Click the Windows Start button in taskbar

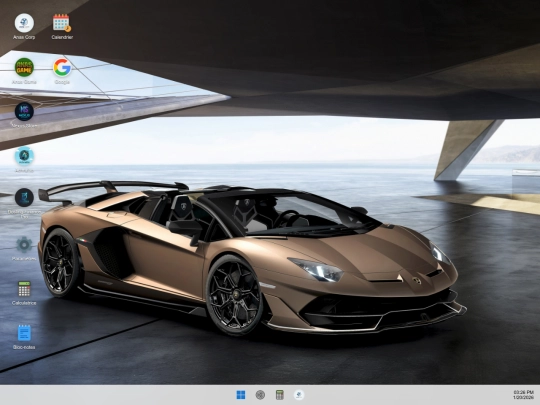(x=241, y=395)
